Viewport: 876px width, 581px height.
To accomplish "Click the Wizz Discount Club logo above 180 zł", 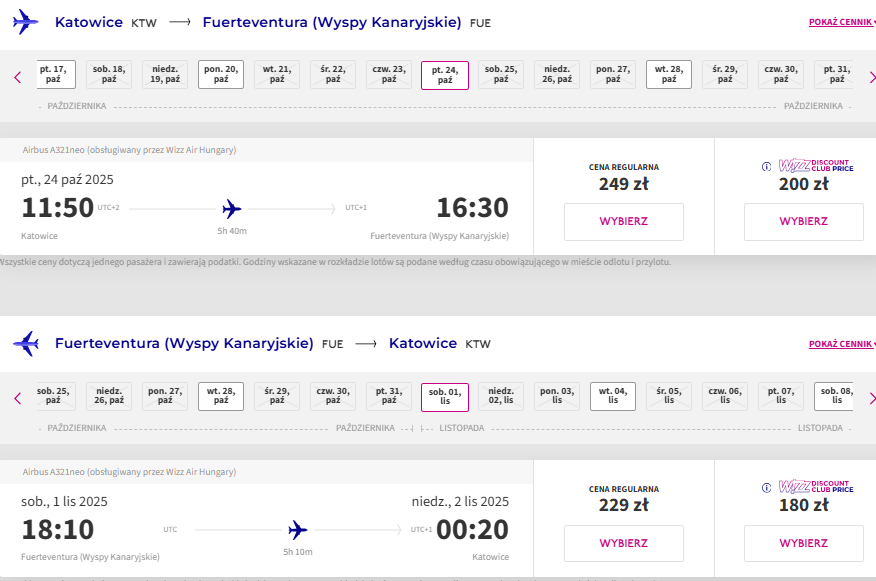I will (x=816, y=487).
